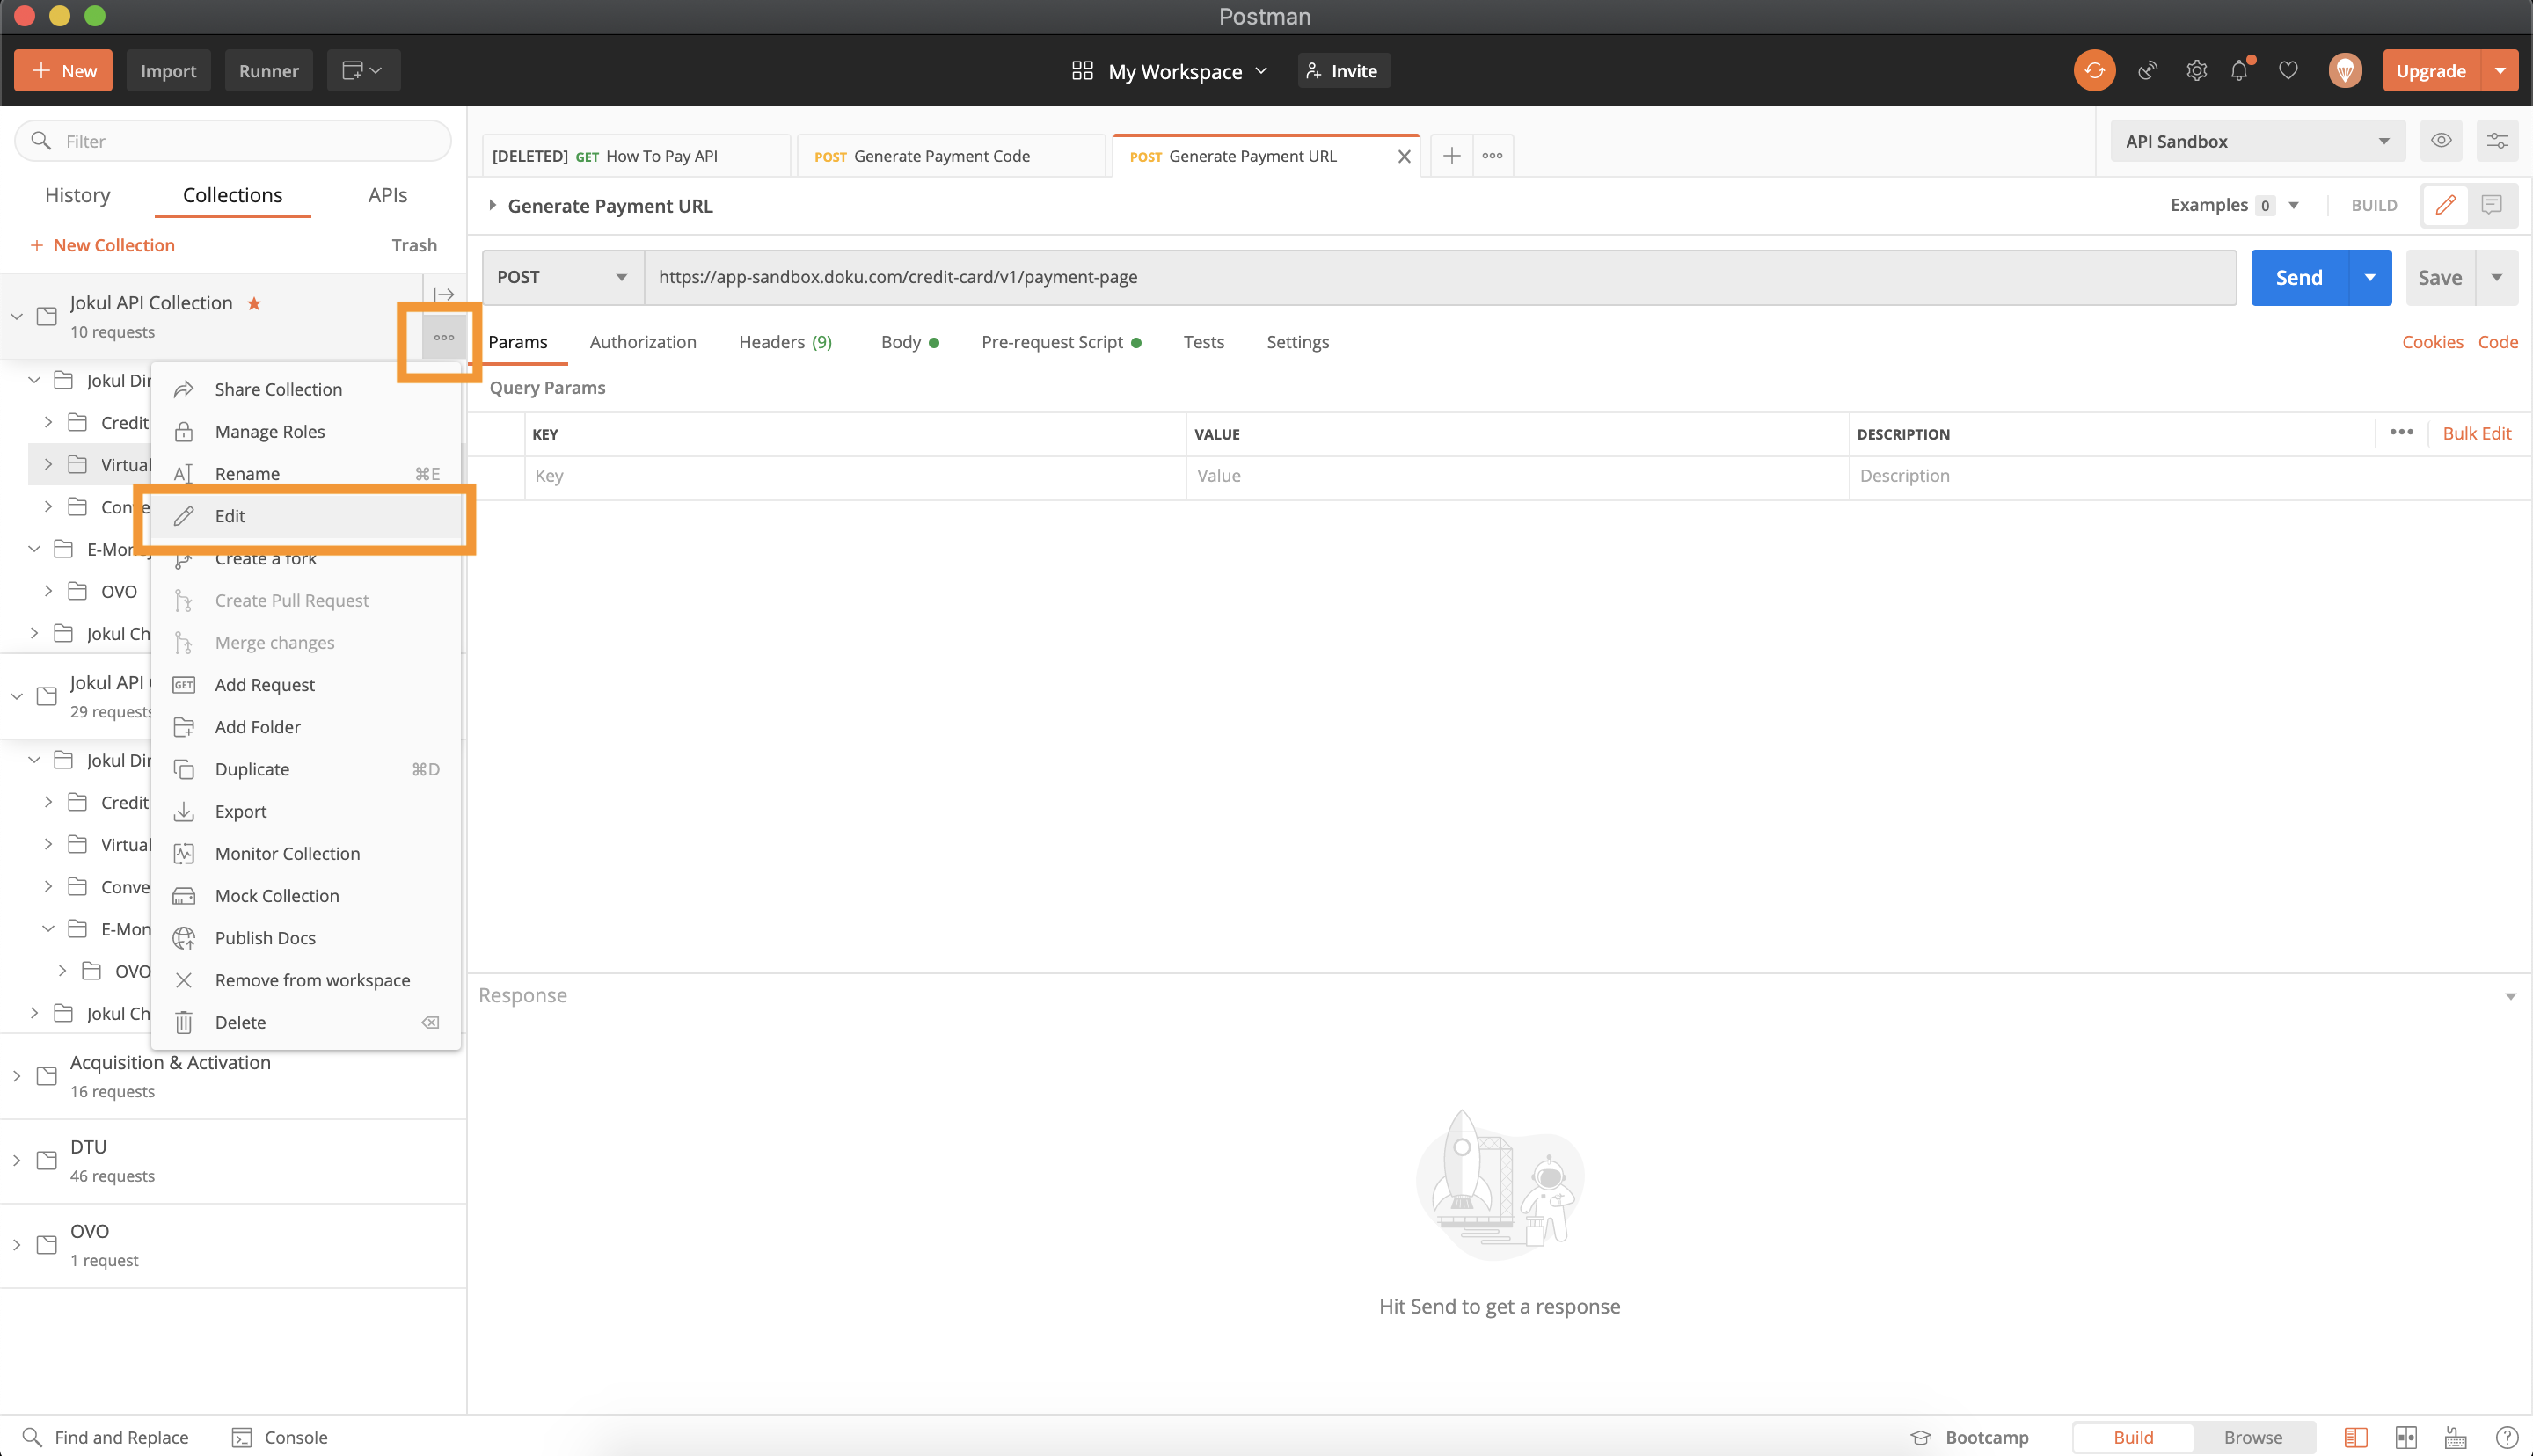
Task: Click the Export option in context menu
Action: click(240, 811)
